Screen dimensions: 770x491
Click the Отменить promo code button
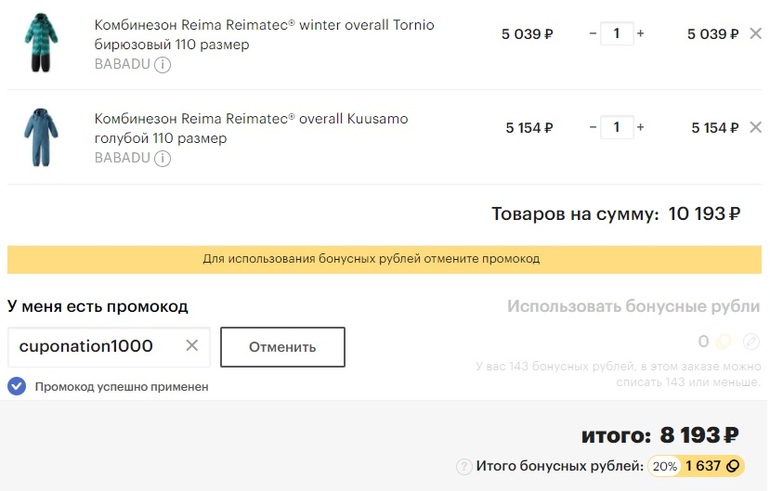[282, 347]
